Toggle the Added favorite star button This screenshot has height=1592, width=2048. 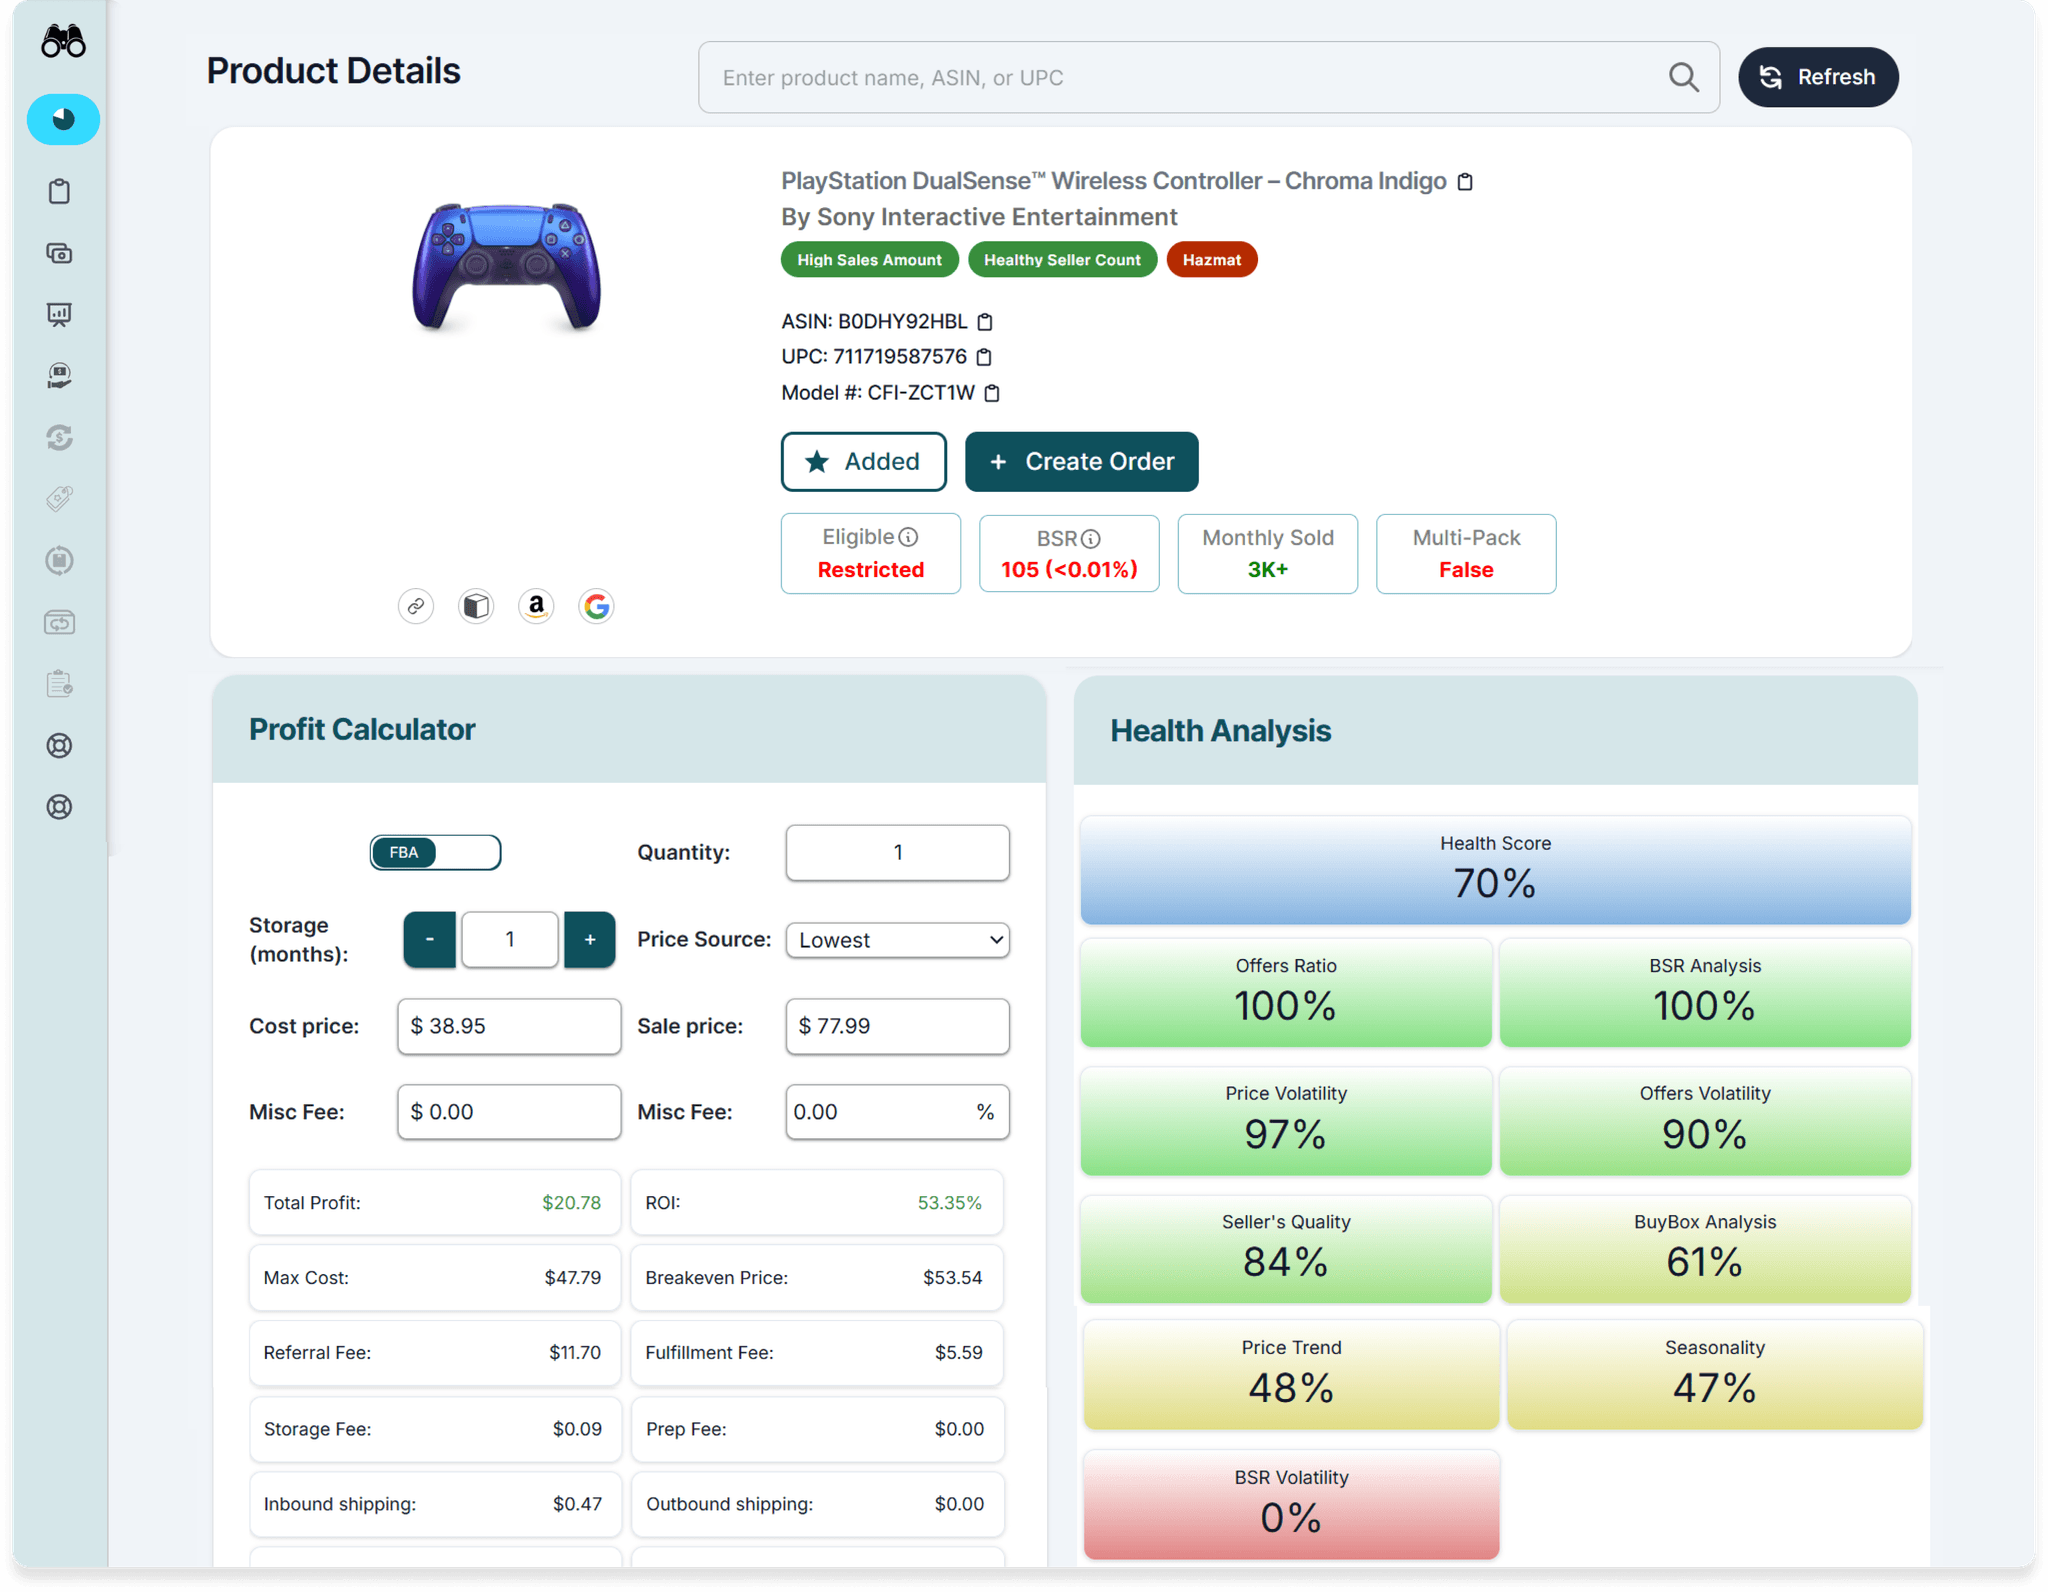863,462
